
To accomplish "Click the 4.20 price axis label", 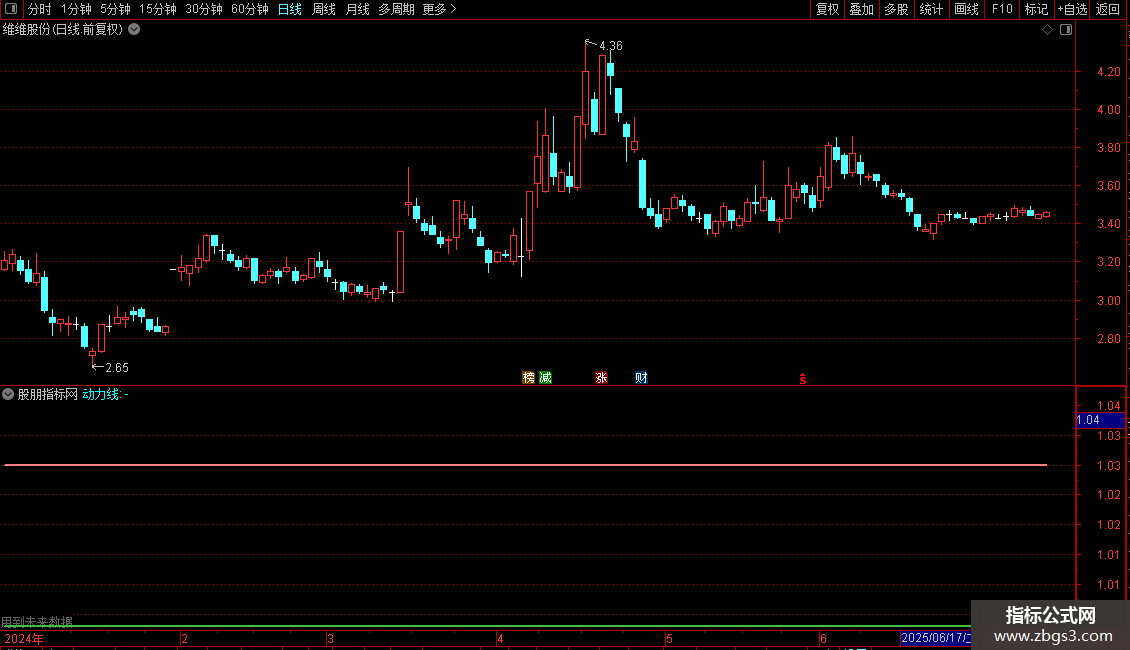I will click(x=1108, y=71).
